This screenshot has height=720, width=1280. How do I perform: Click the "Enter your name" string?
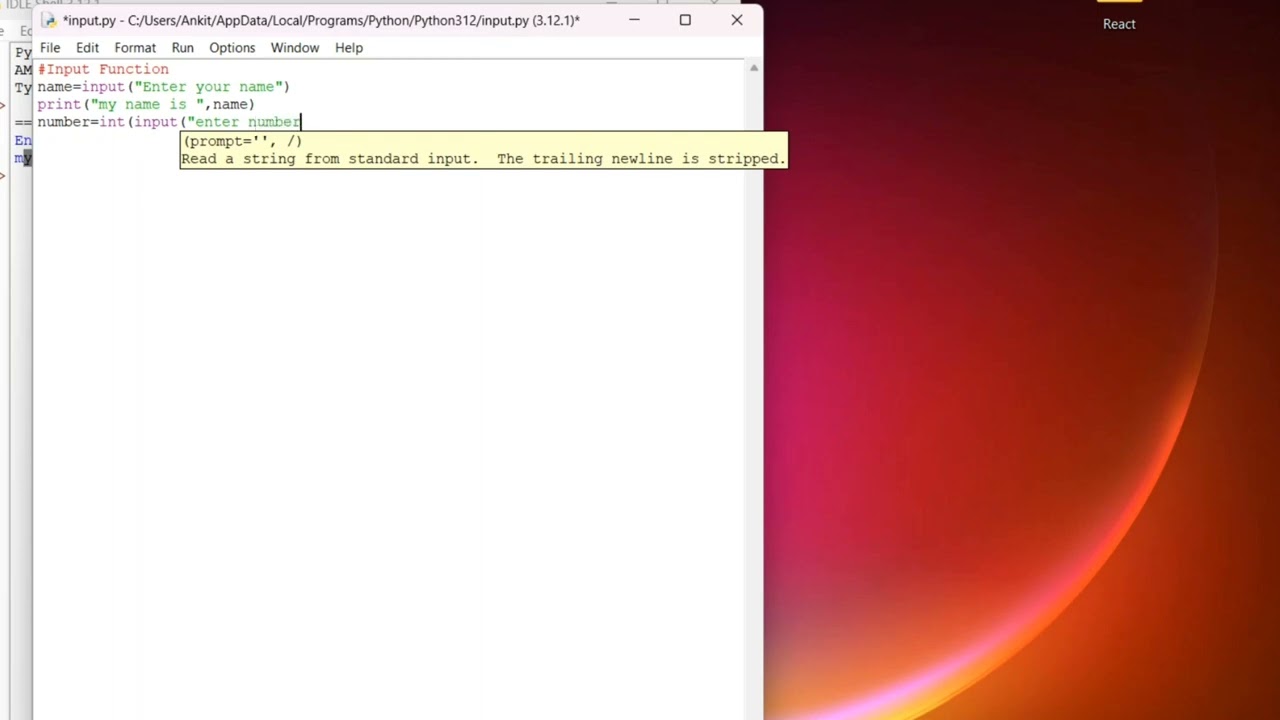point(209,87)
